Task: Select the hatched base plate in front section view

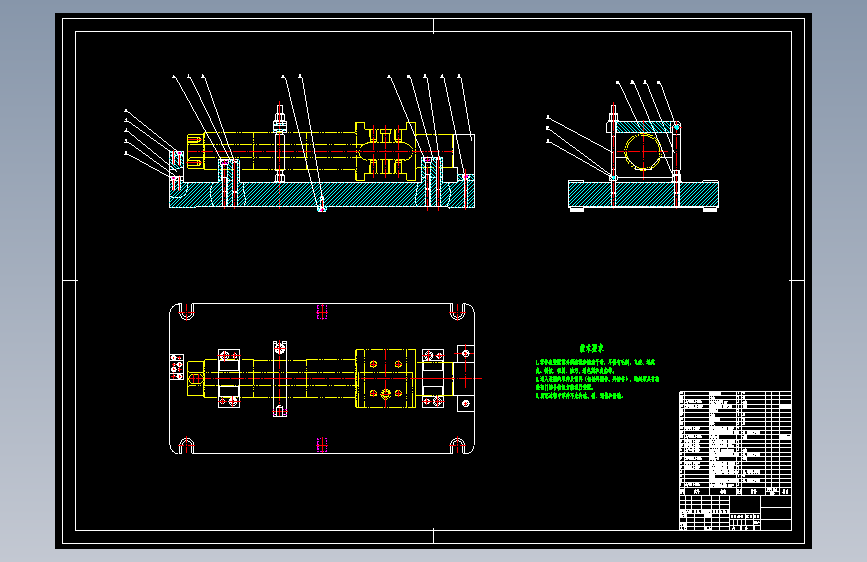Action: [x=322, y=195]
